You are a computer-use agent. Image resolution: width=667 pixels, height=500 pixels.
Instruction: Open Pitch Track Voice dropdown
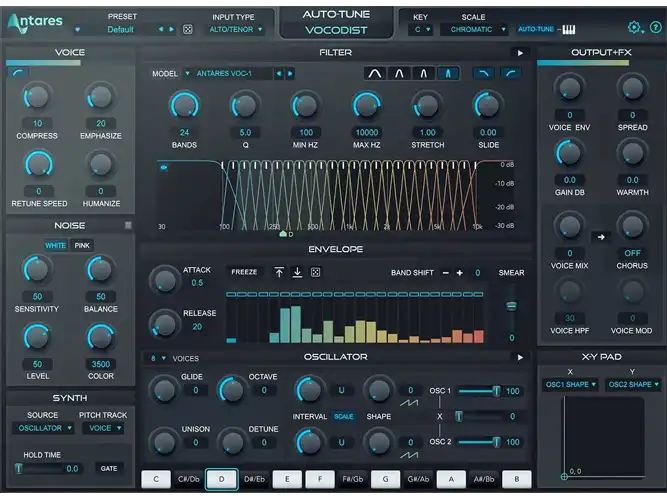(x=104, y=428)
